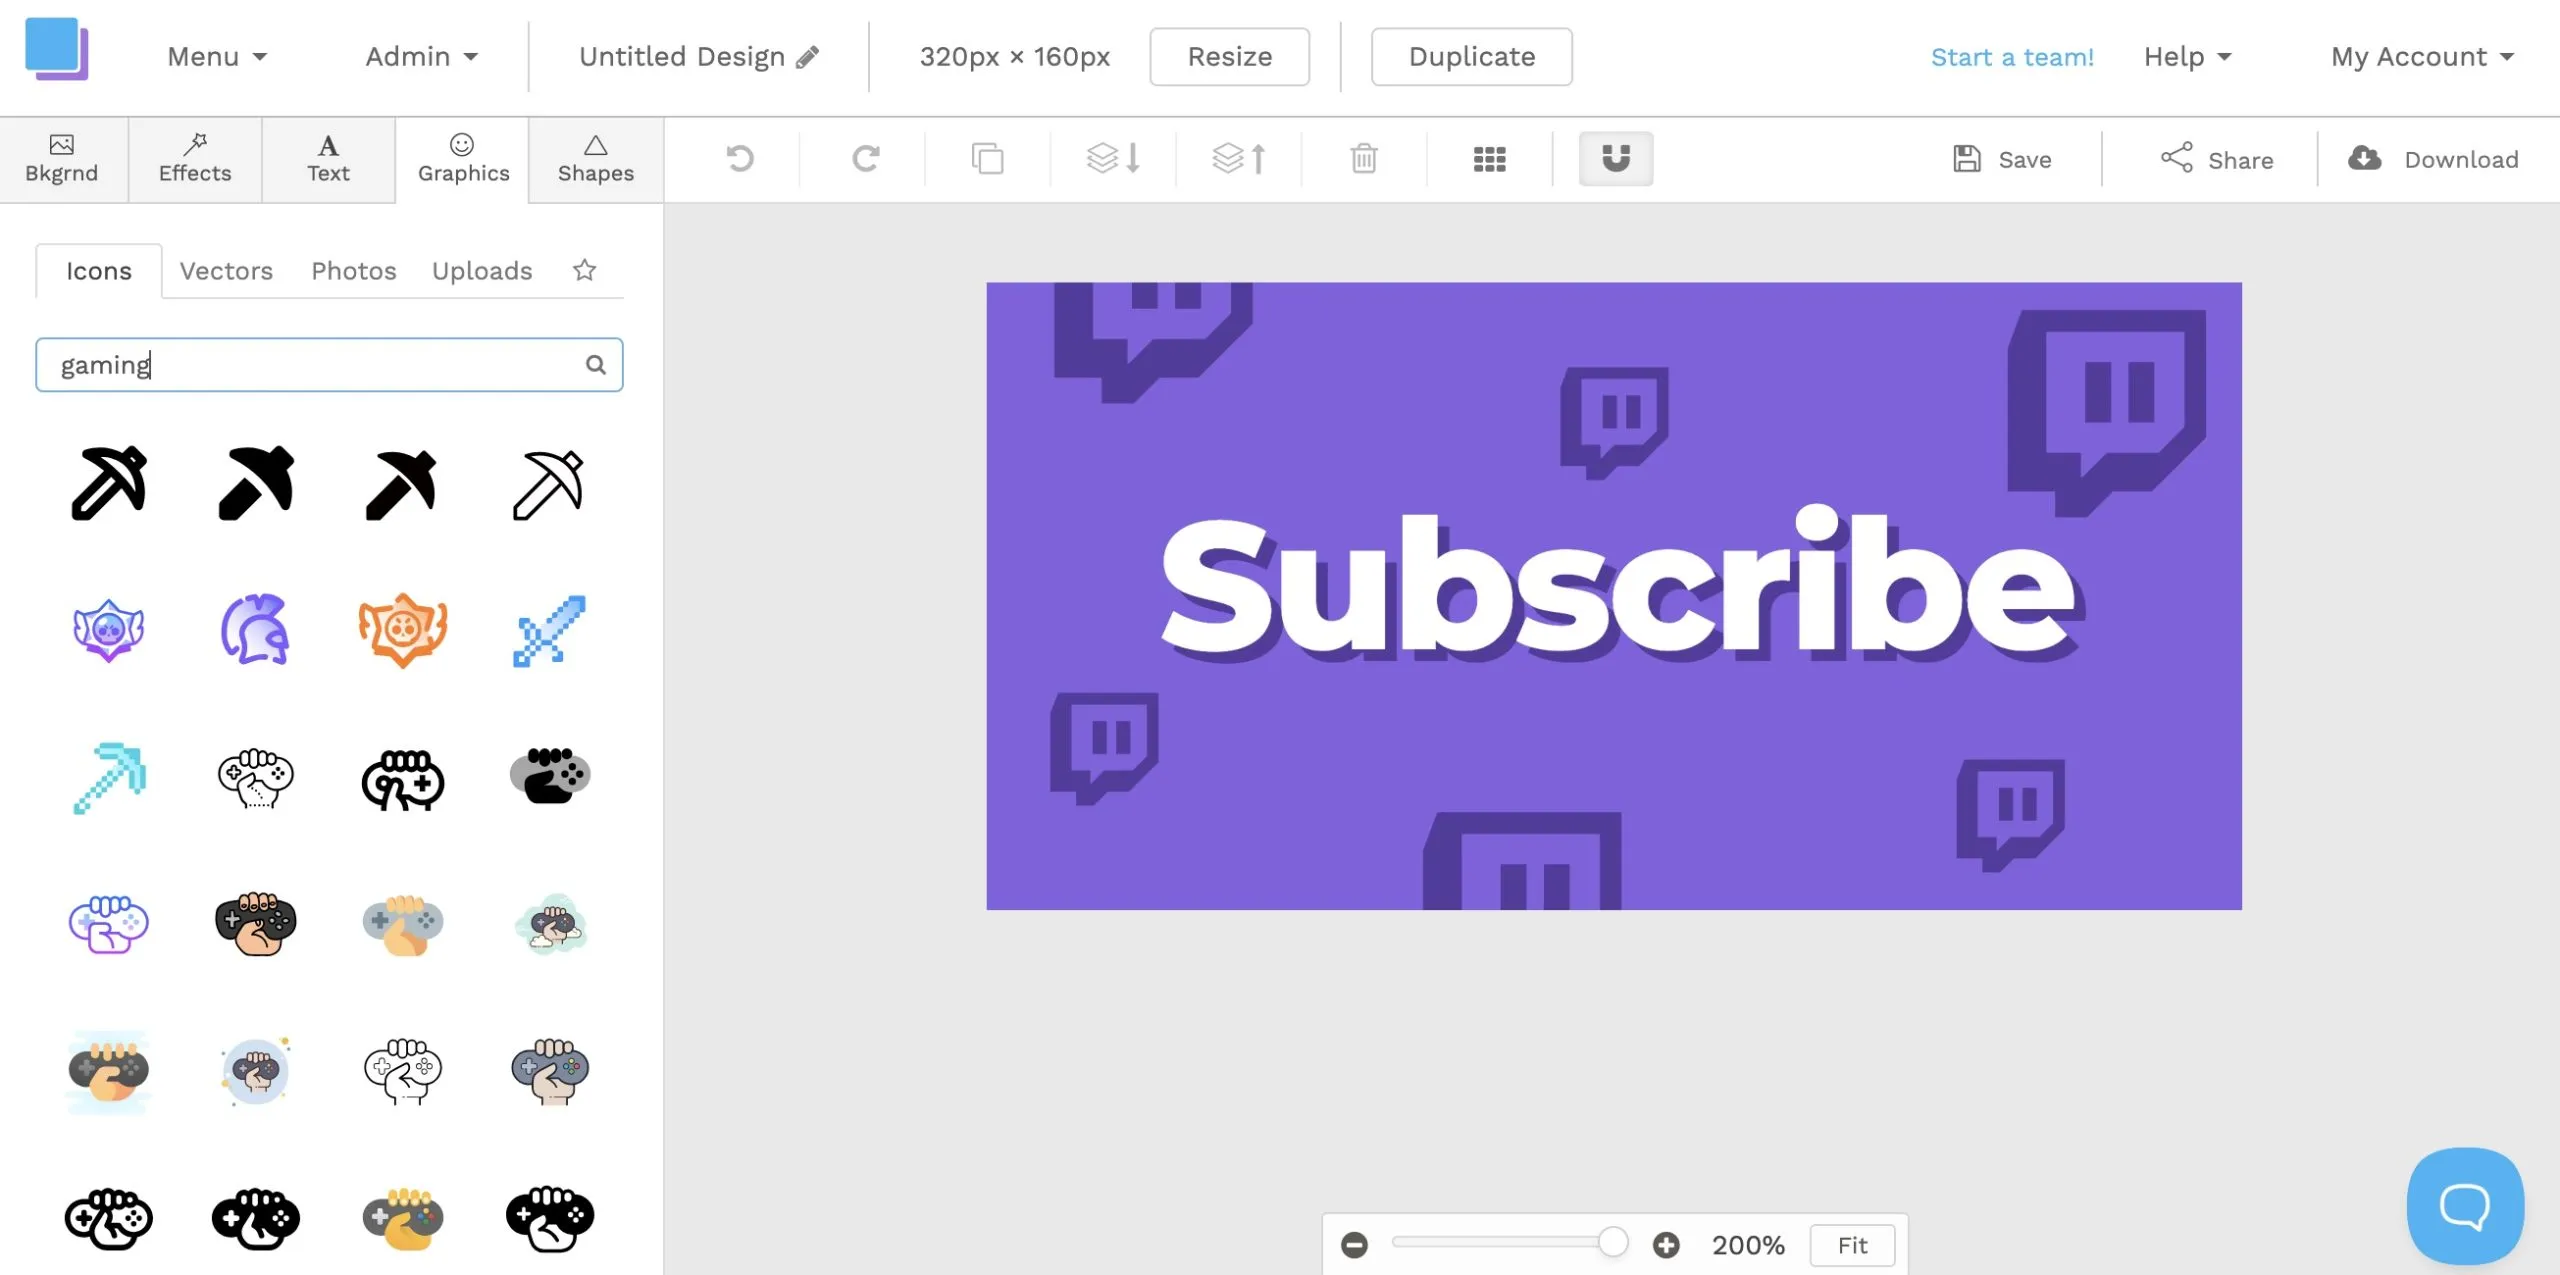The width and height of the screenshot is (2560, 1275).
Task: Click the Save button
Action: tap(2002, 159)
